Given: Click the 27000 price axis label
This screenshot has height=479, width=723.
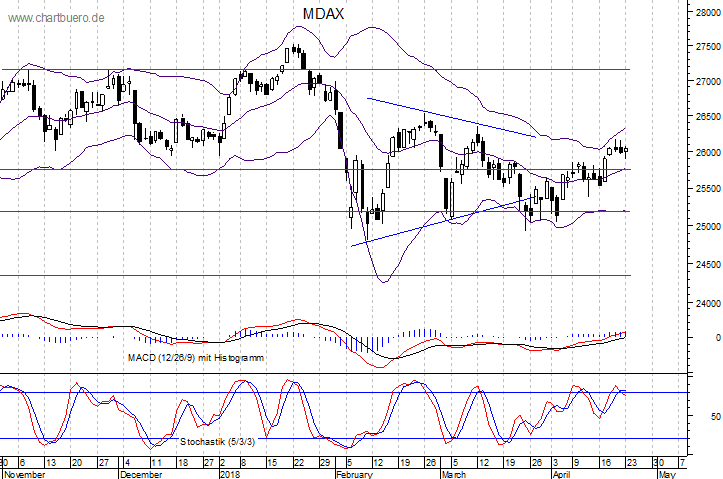Looking at the screenshot, I should tap(708, 81).
